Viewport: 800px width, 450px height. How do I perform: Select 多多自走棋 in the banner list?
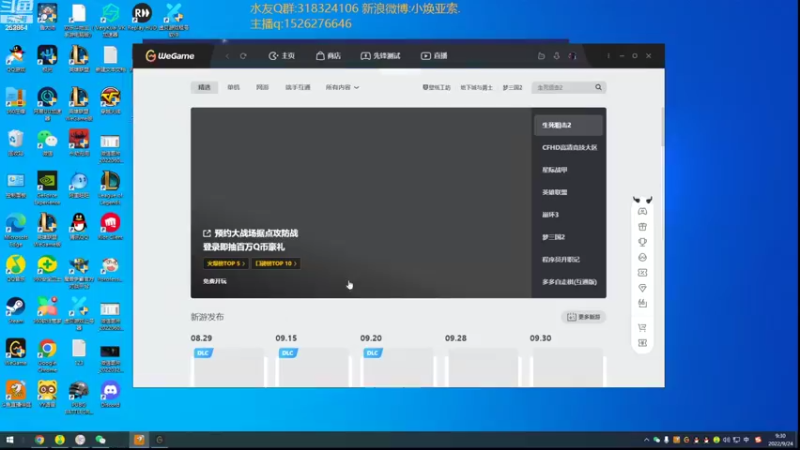tap(568, 282)
